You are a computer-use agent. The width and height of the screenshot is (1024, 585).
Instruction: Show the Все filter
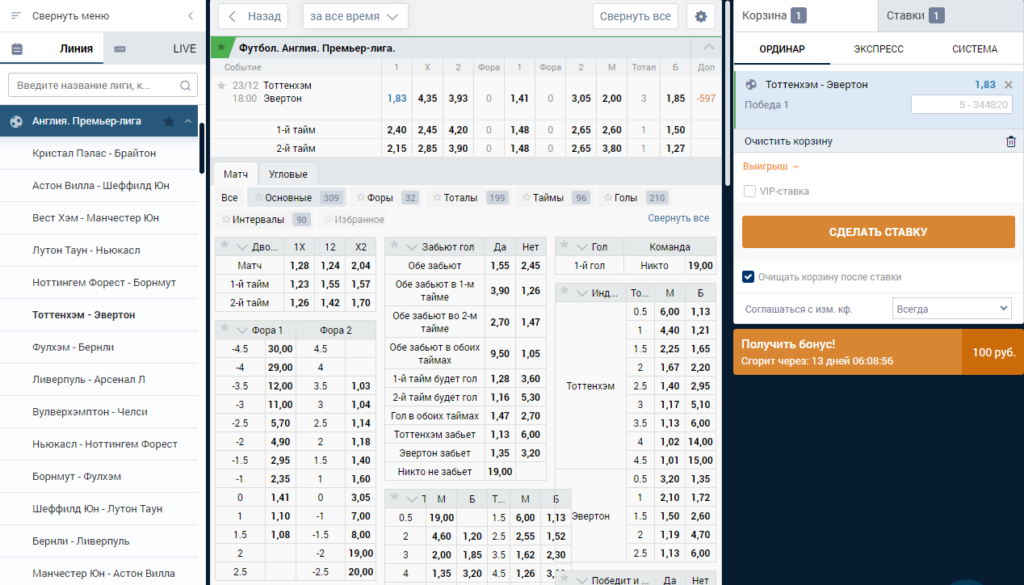click(x=229, y=198)
